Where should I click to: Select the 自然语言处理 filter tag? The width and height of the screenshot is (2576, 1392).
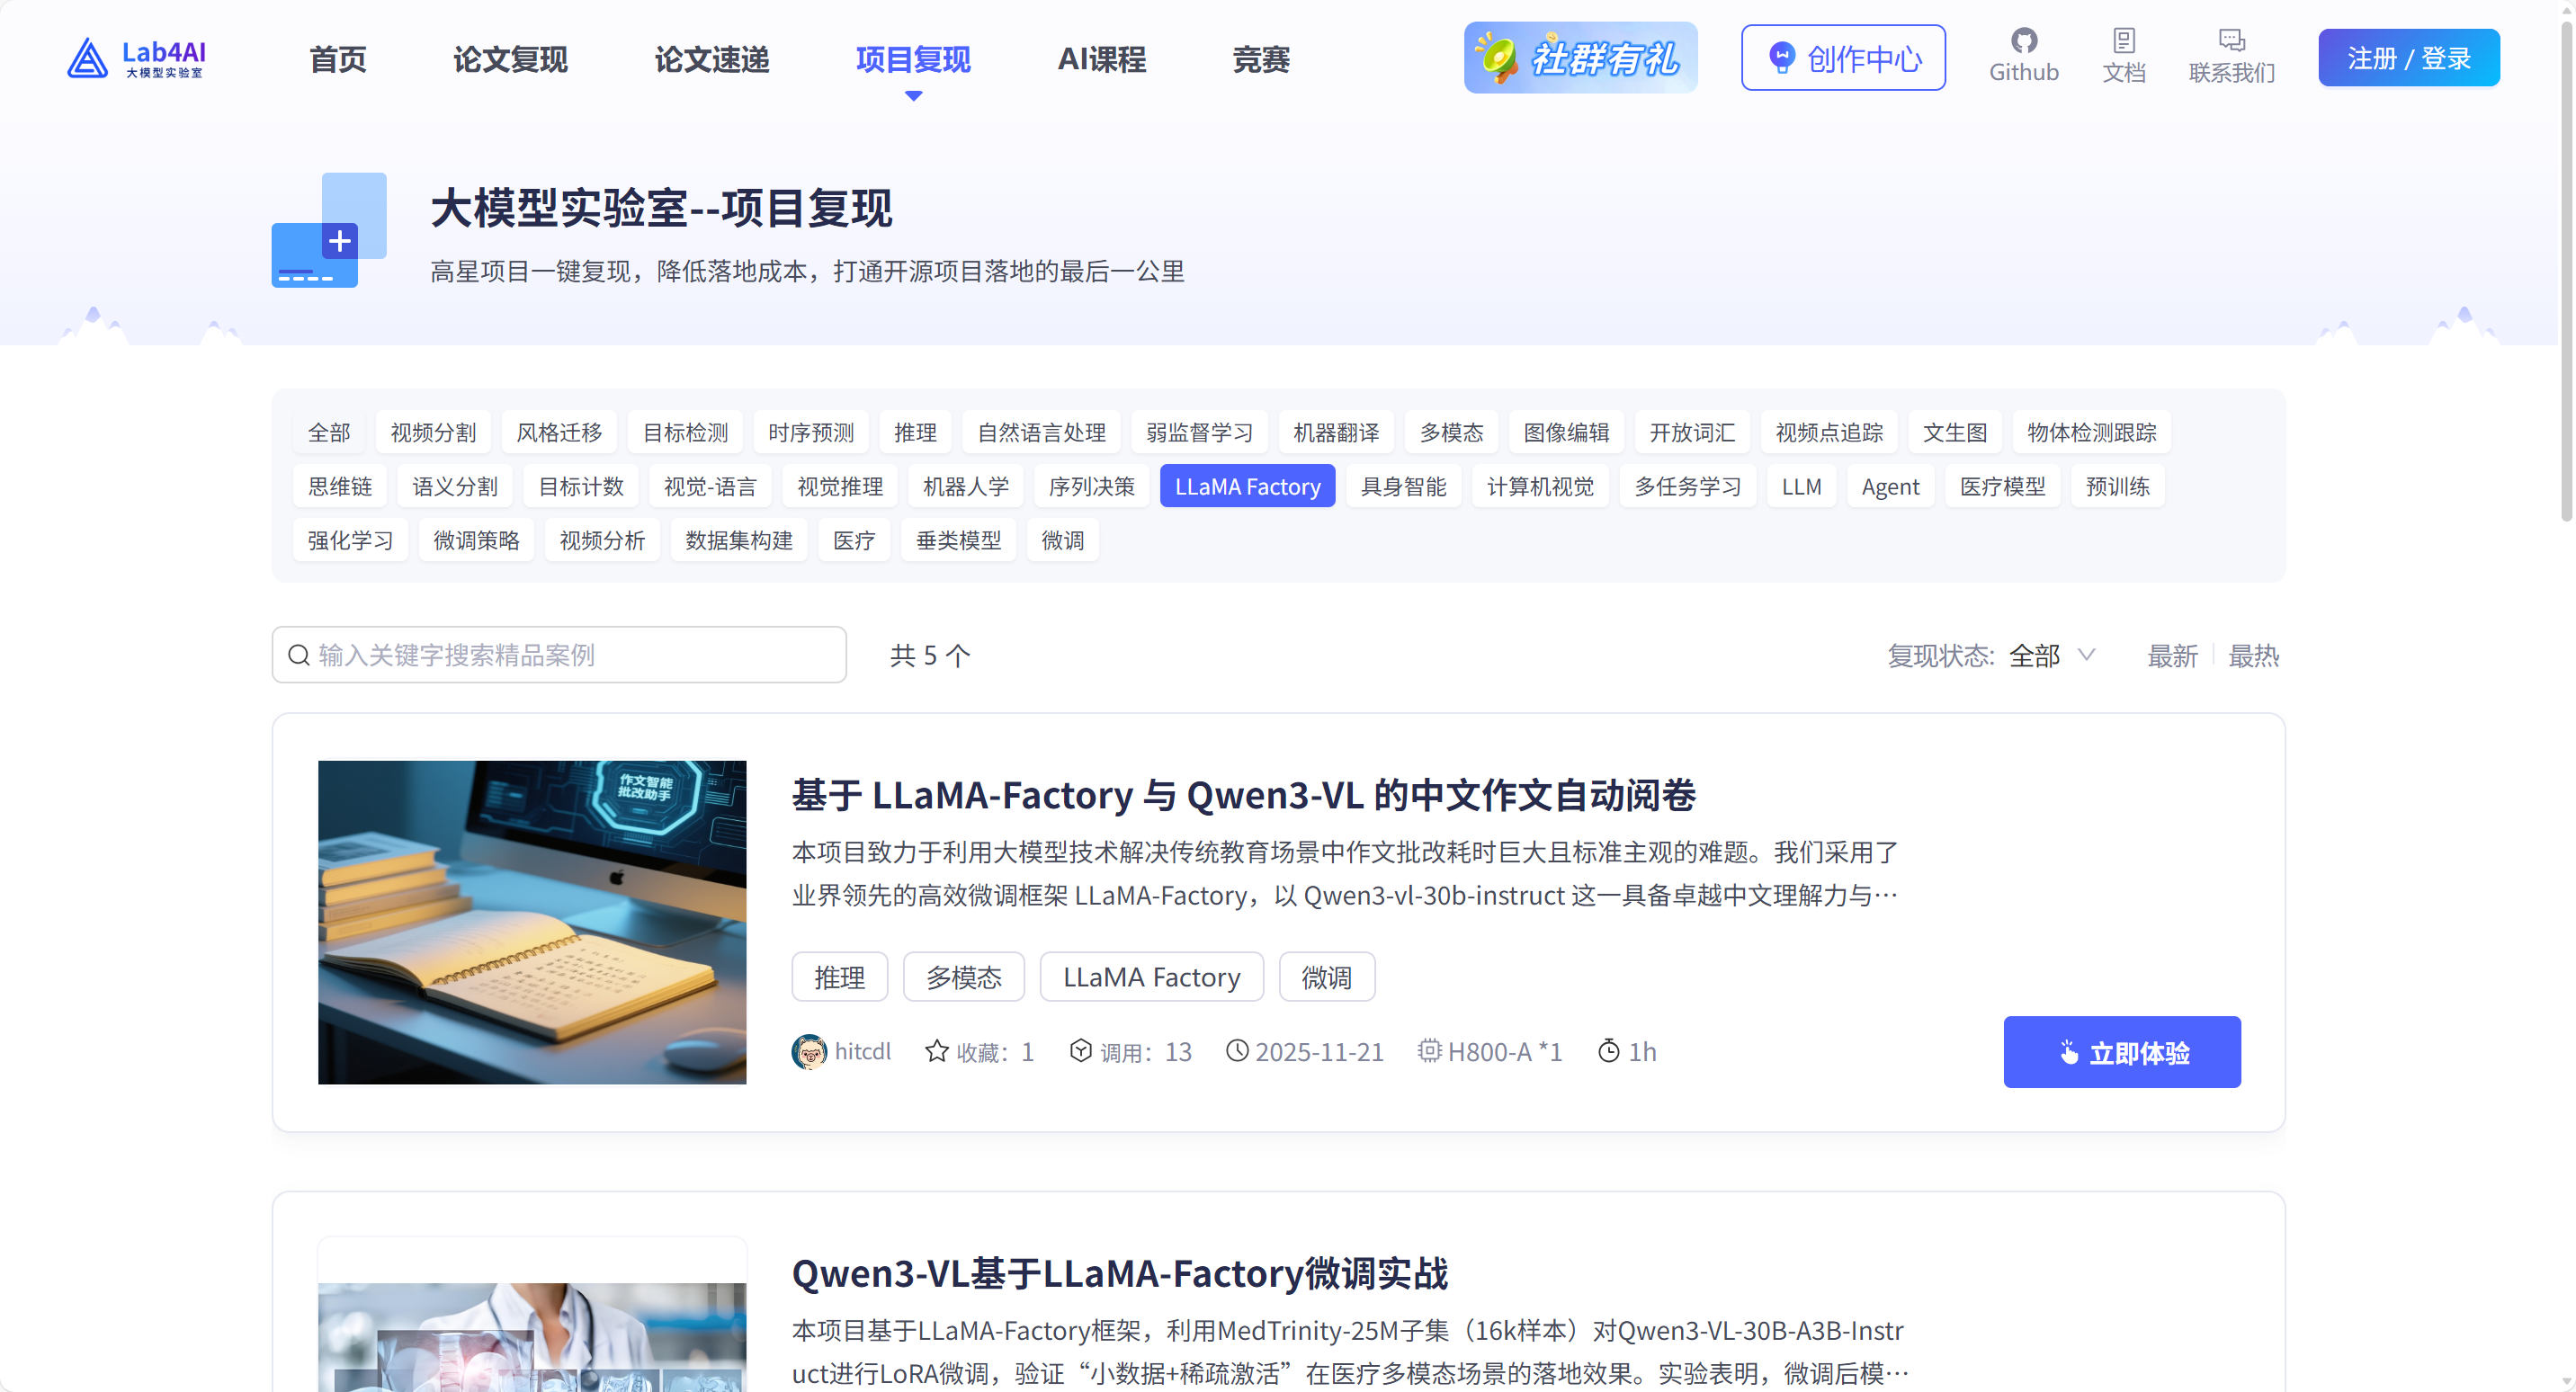[1041, 432]
